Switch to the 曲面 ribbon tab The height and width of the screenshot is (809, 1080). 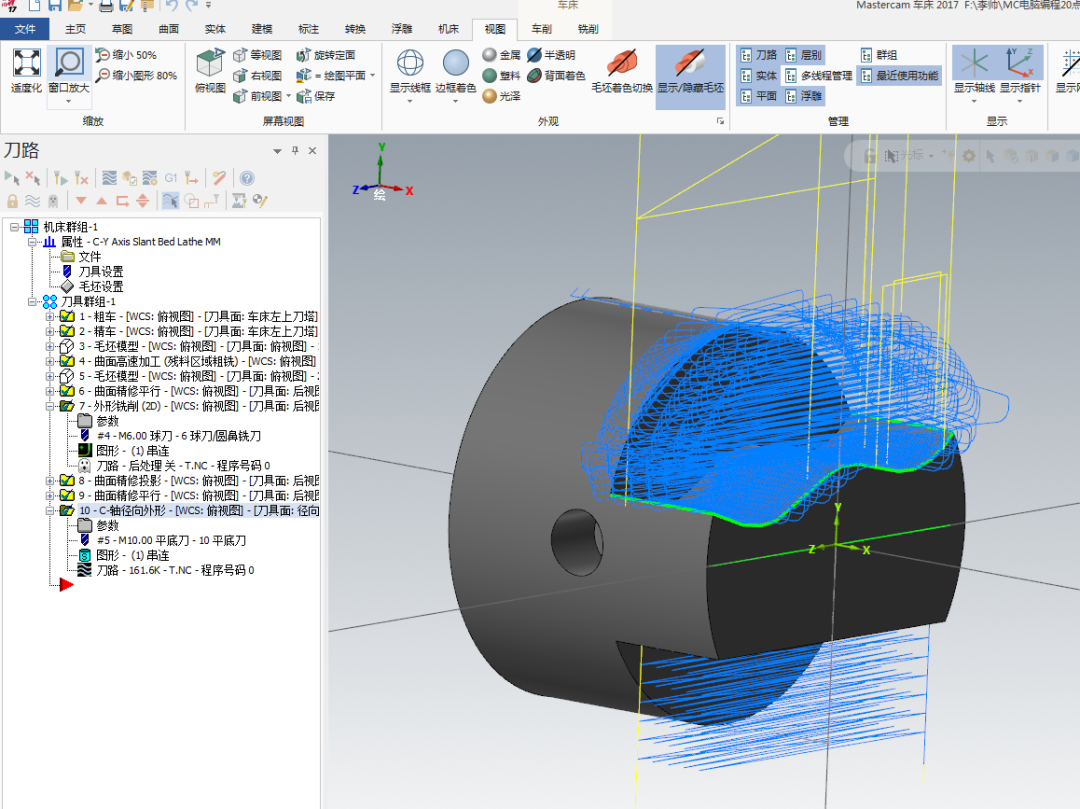169,29
